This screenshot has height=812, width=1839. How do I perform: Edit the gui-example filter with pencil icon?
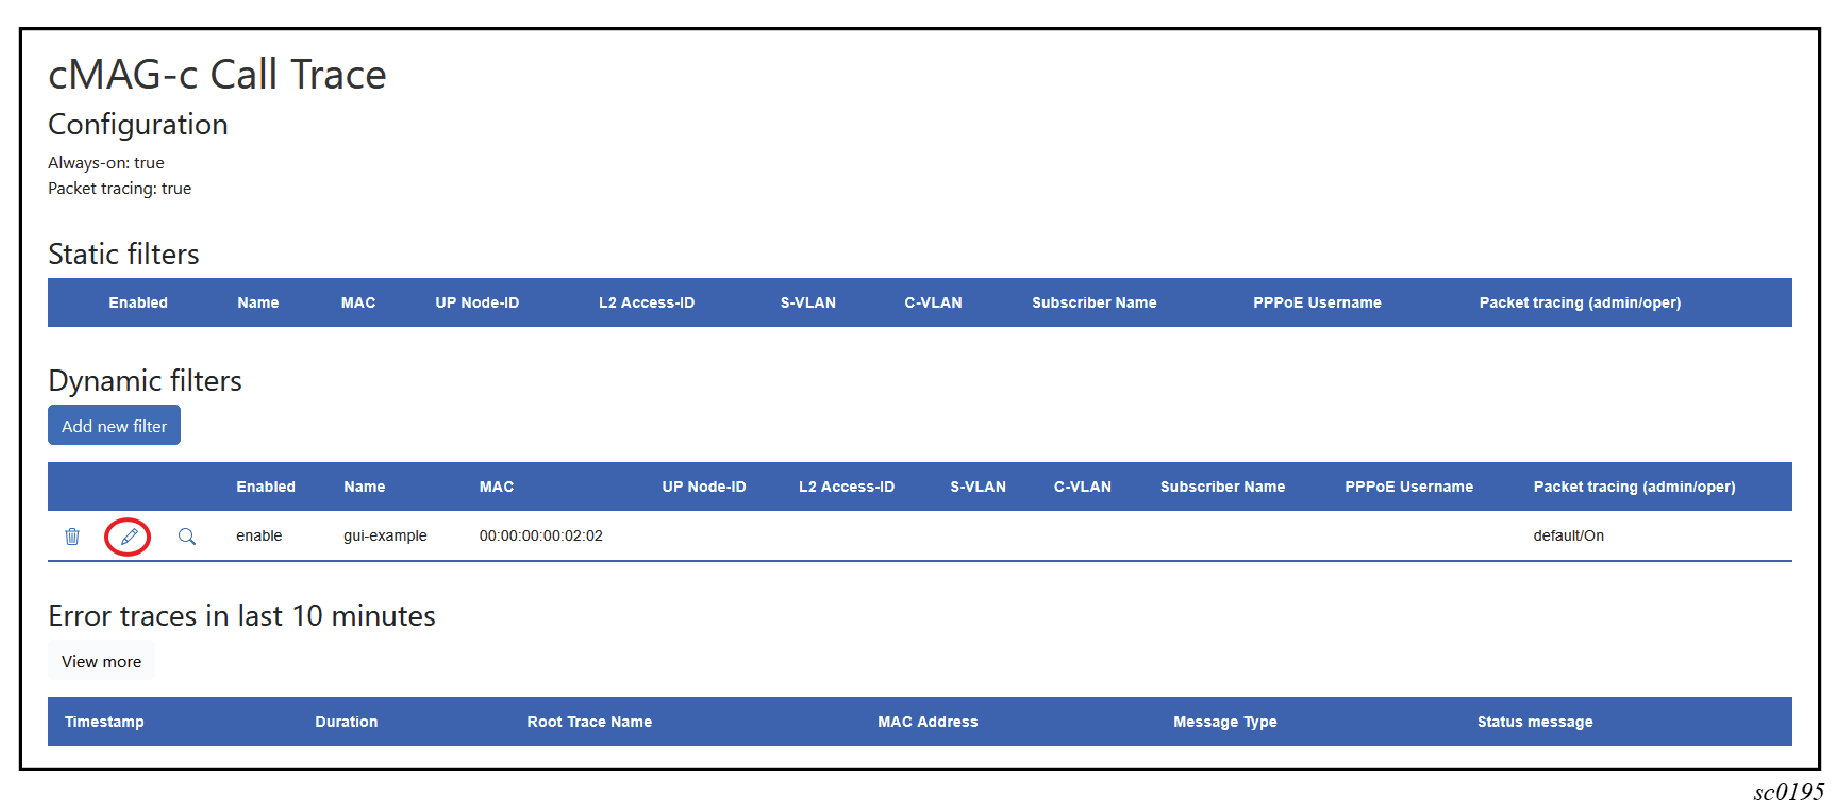point(128,537)
